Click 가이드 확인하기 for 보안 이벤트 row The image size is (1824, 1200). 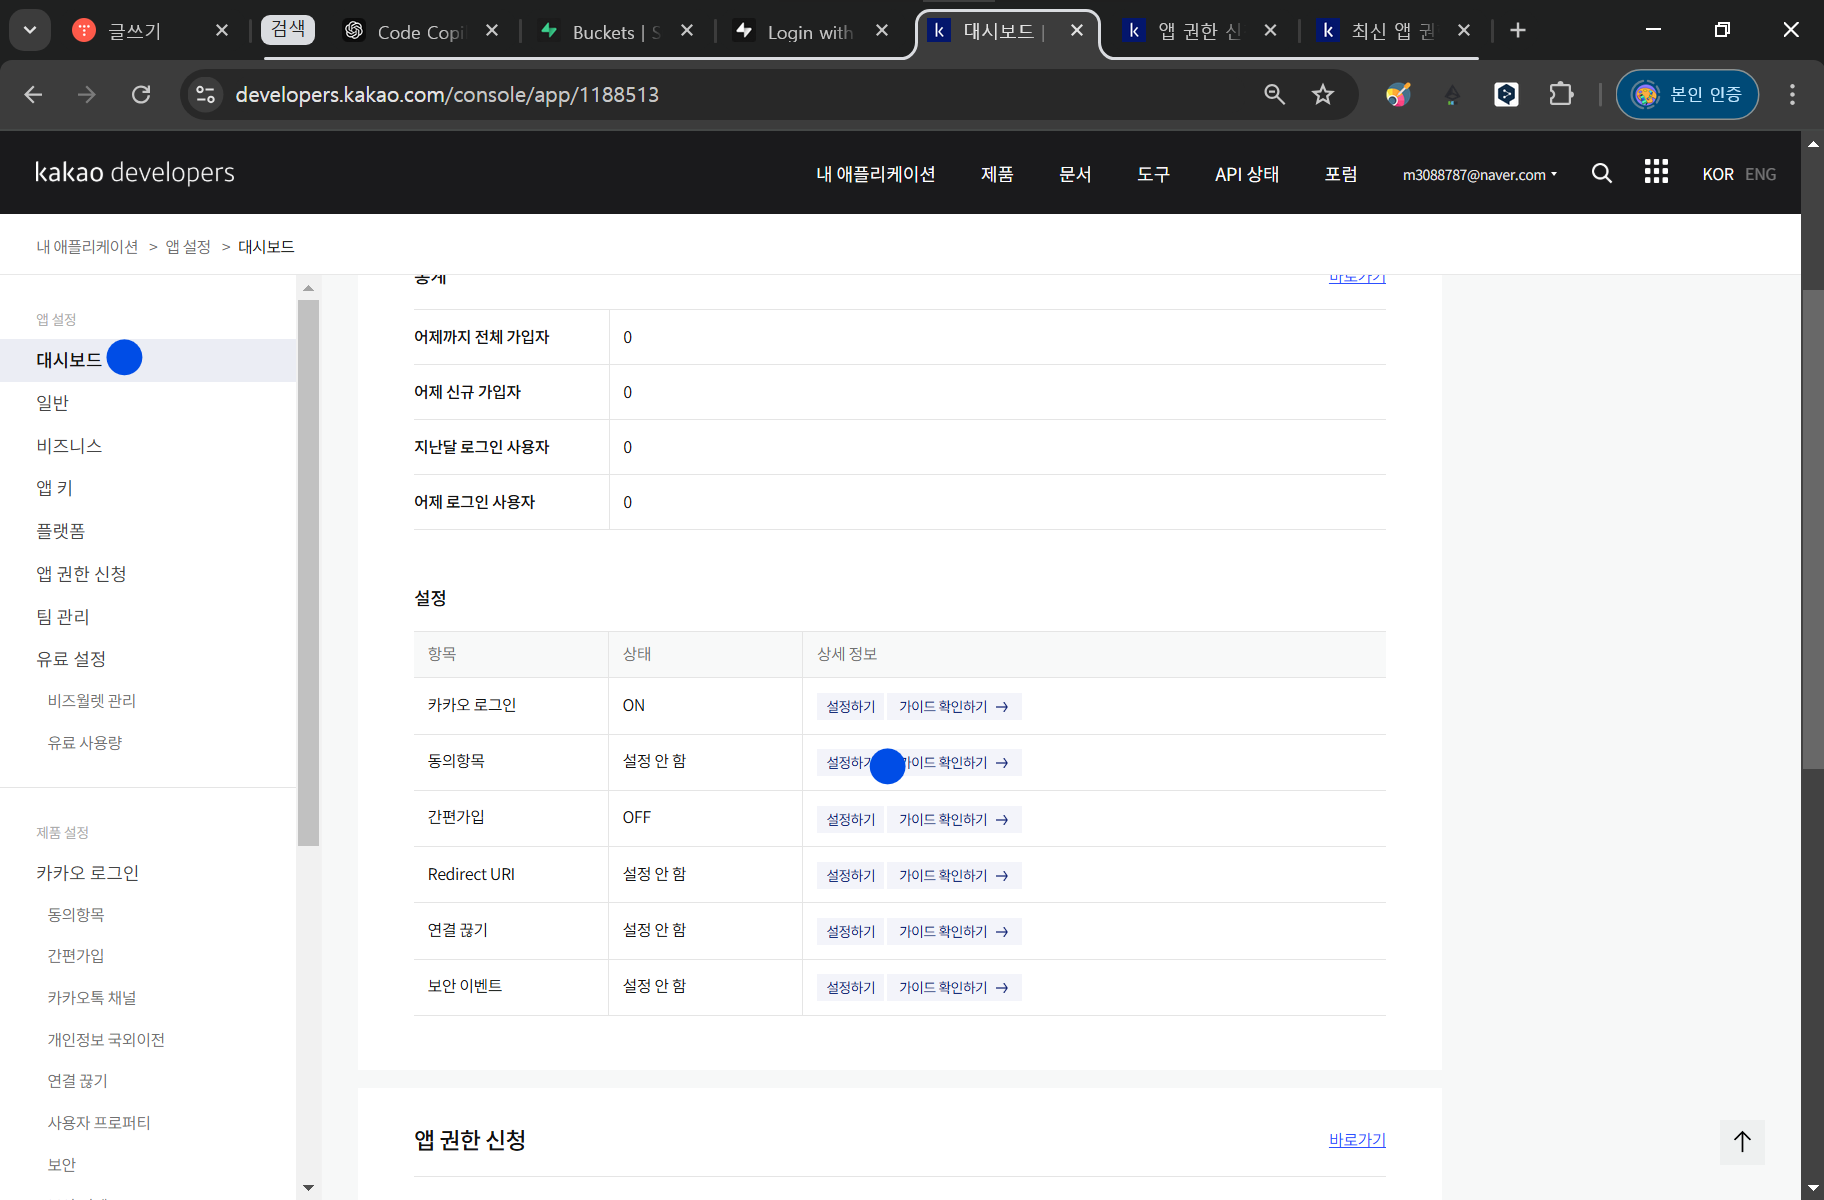pos(954,988)
